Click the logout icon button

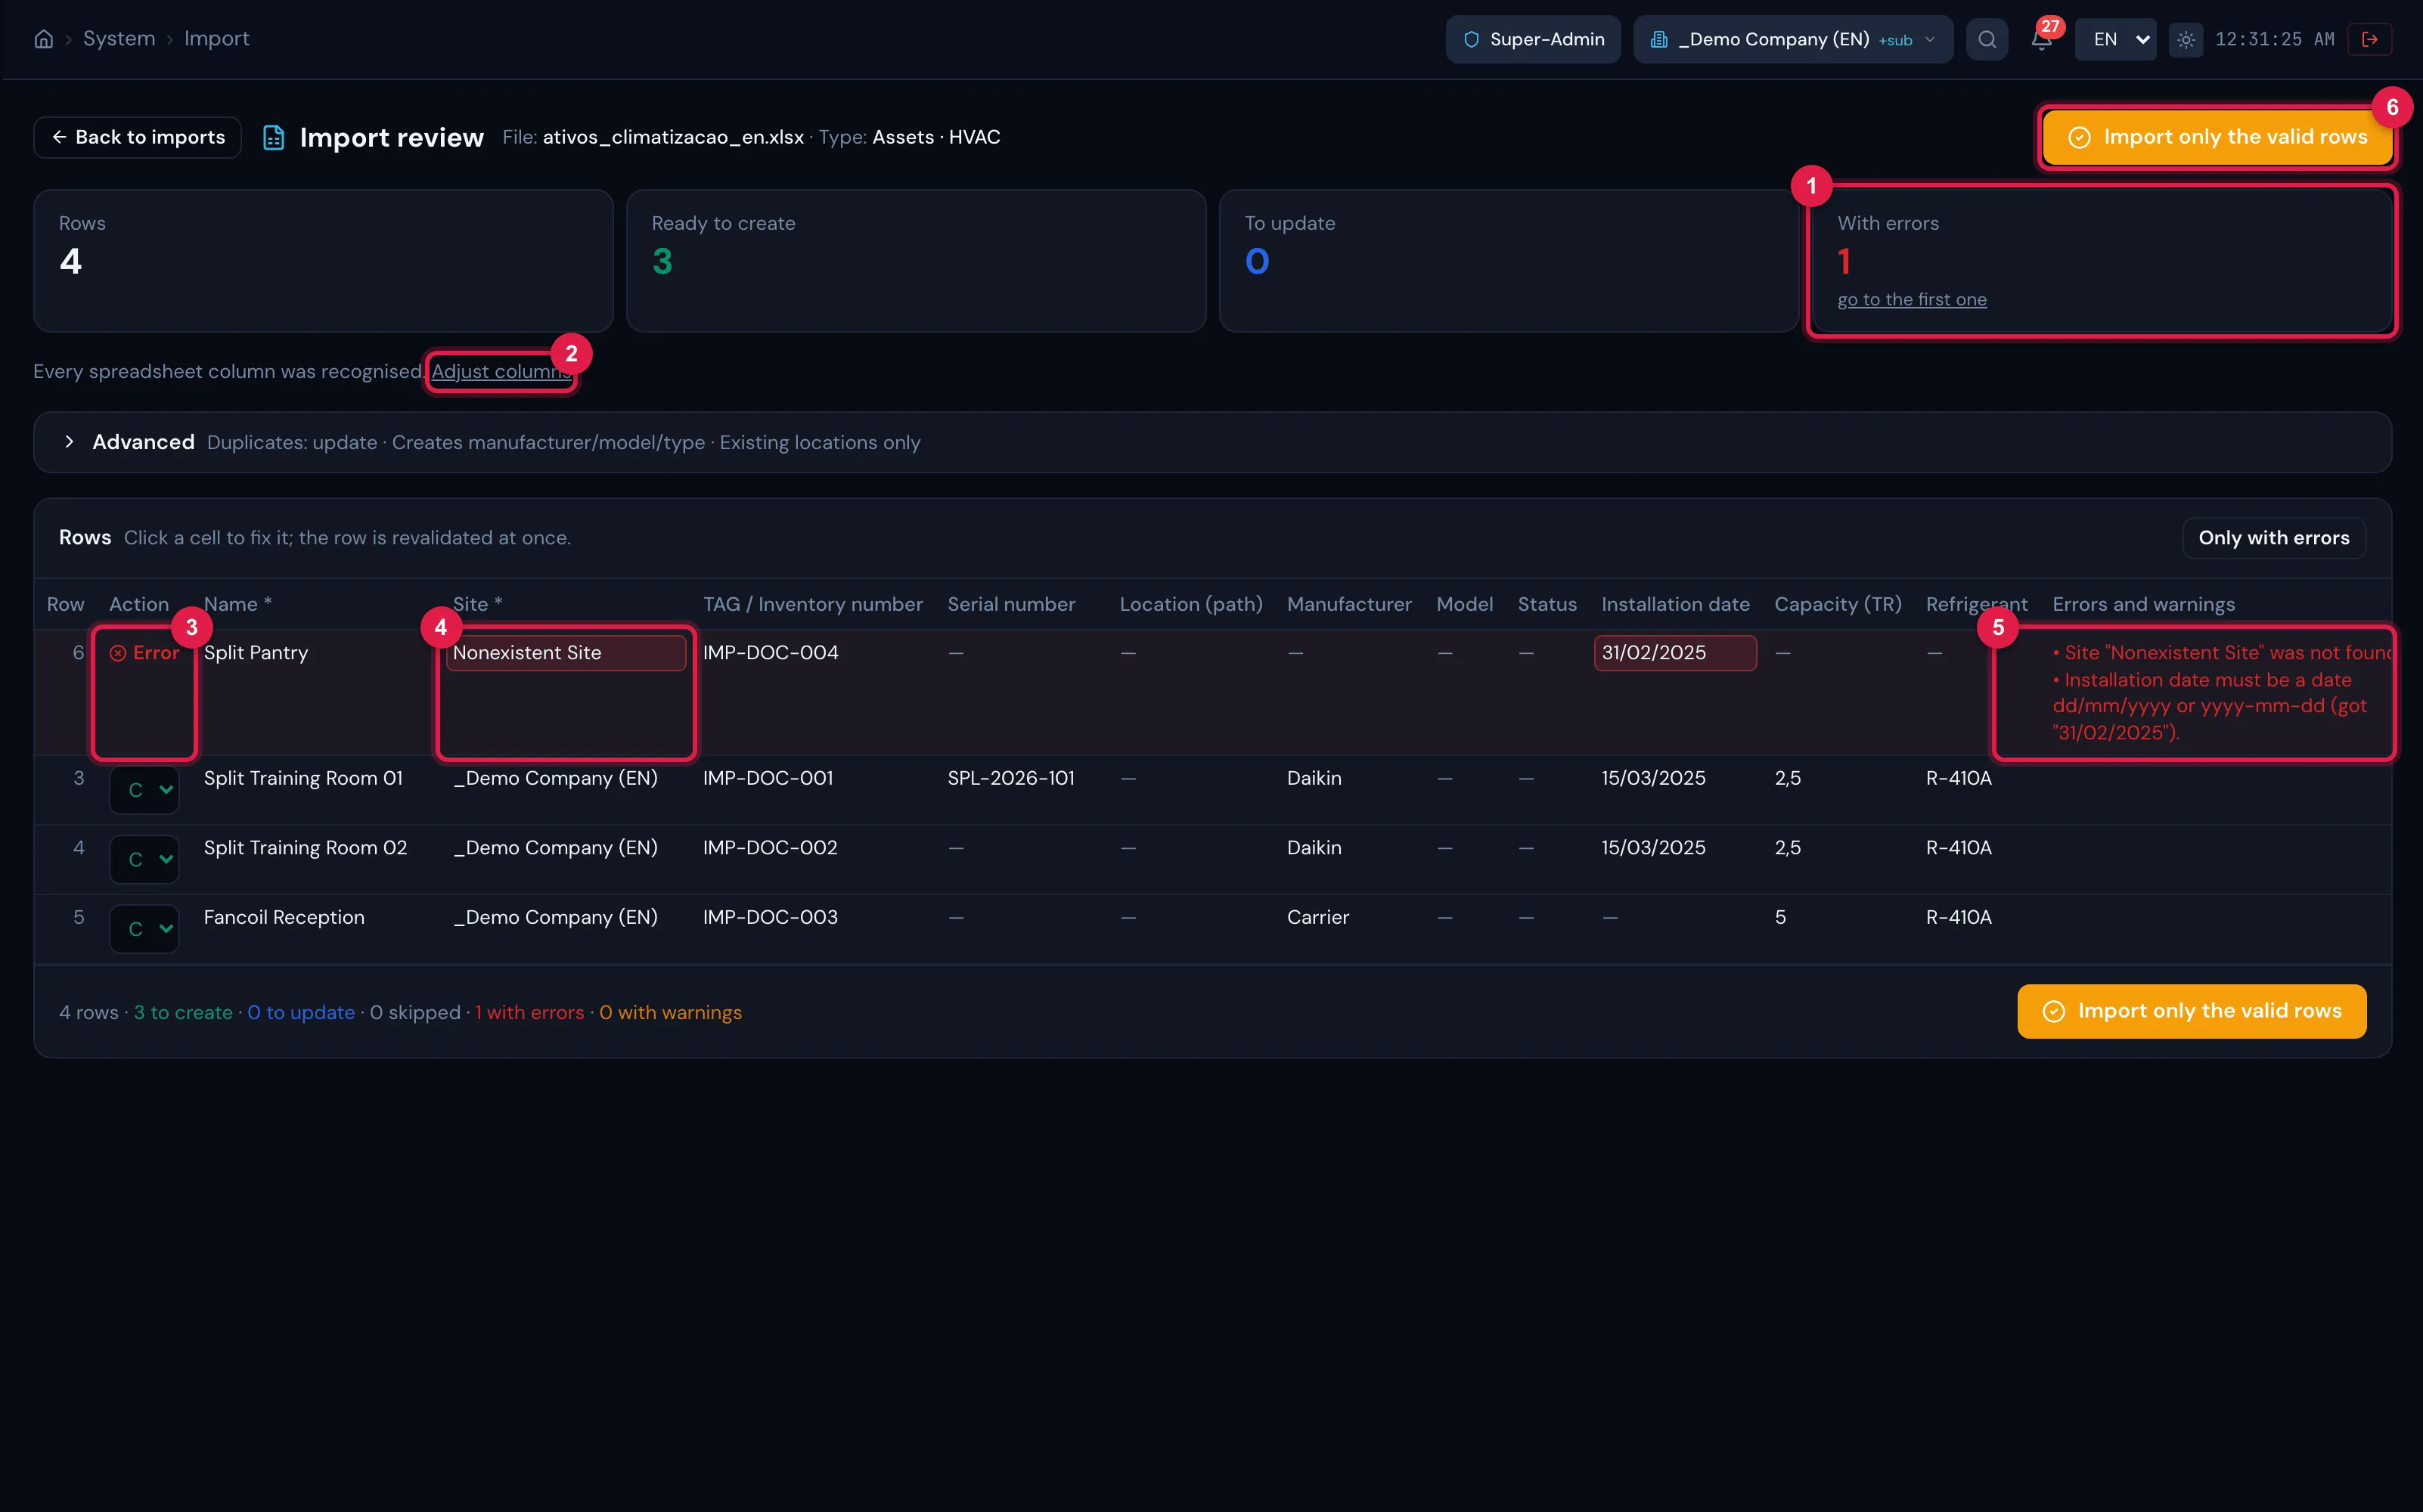tap(2369, 39)
